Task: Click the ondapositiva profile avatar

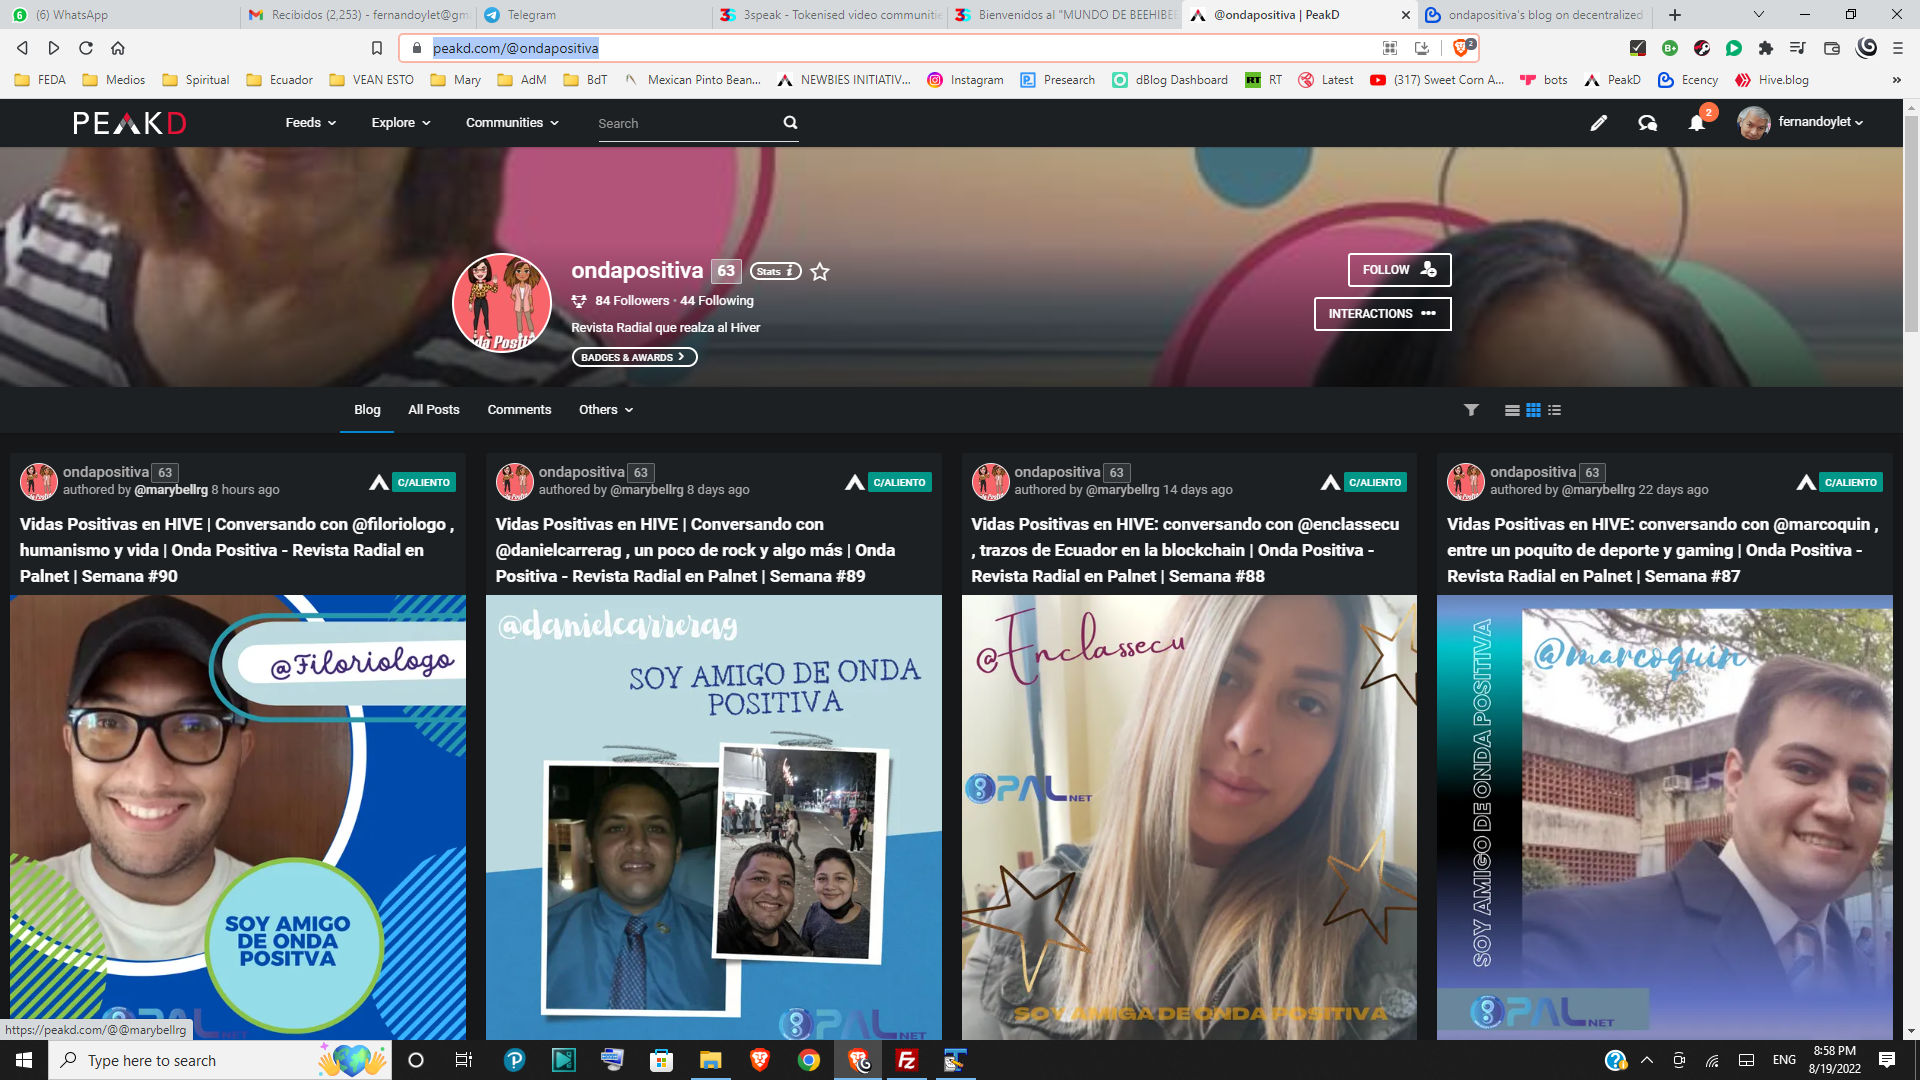Action: pos(502,303)
